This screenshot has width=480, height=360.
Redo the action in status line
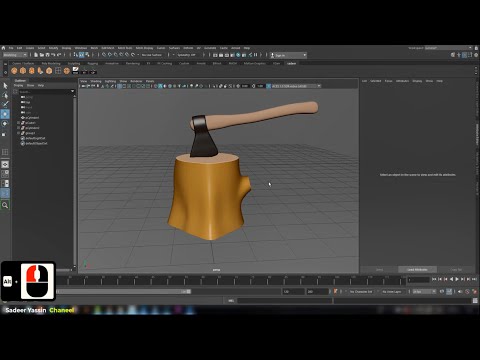tap(59, 55)
